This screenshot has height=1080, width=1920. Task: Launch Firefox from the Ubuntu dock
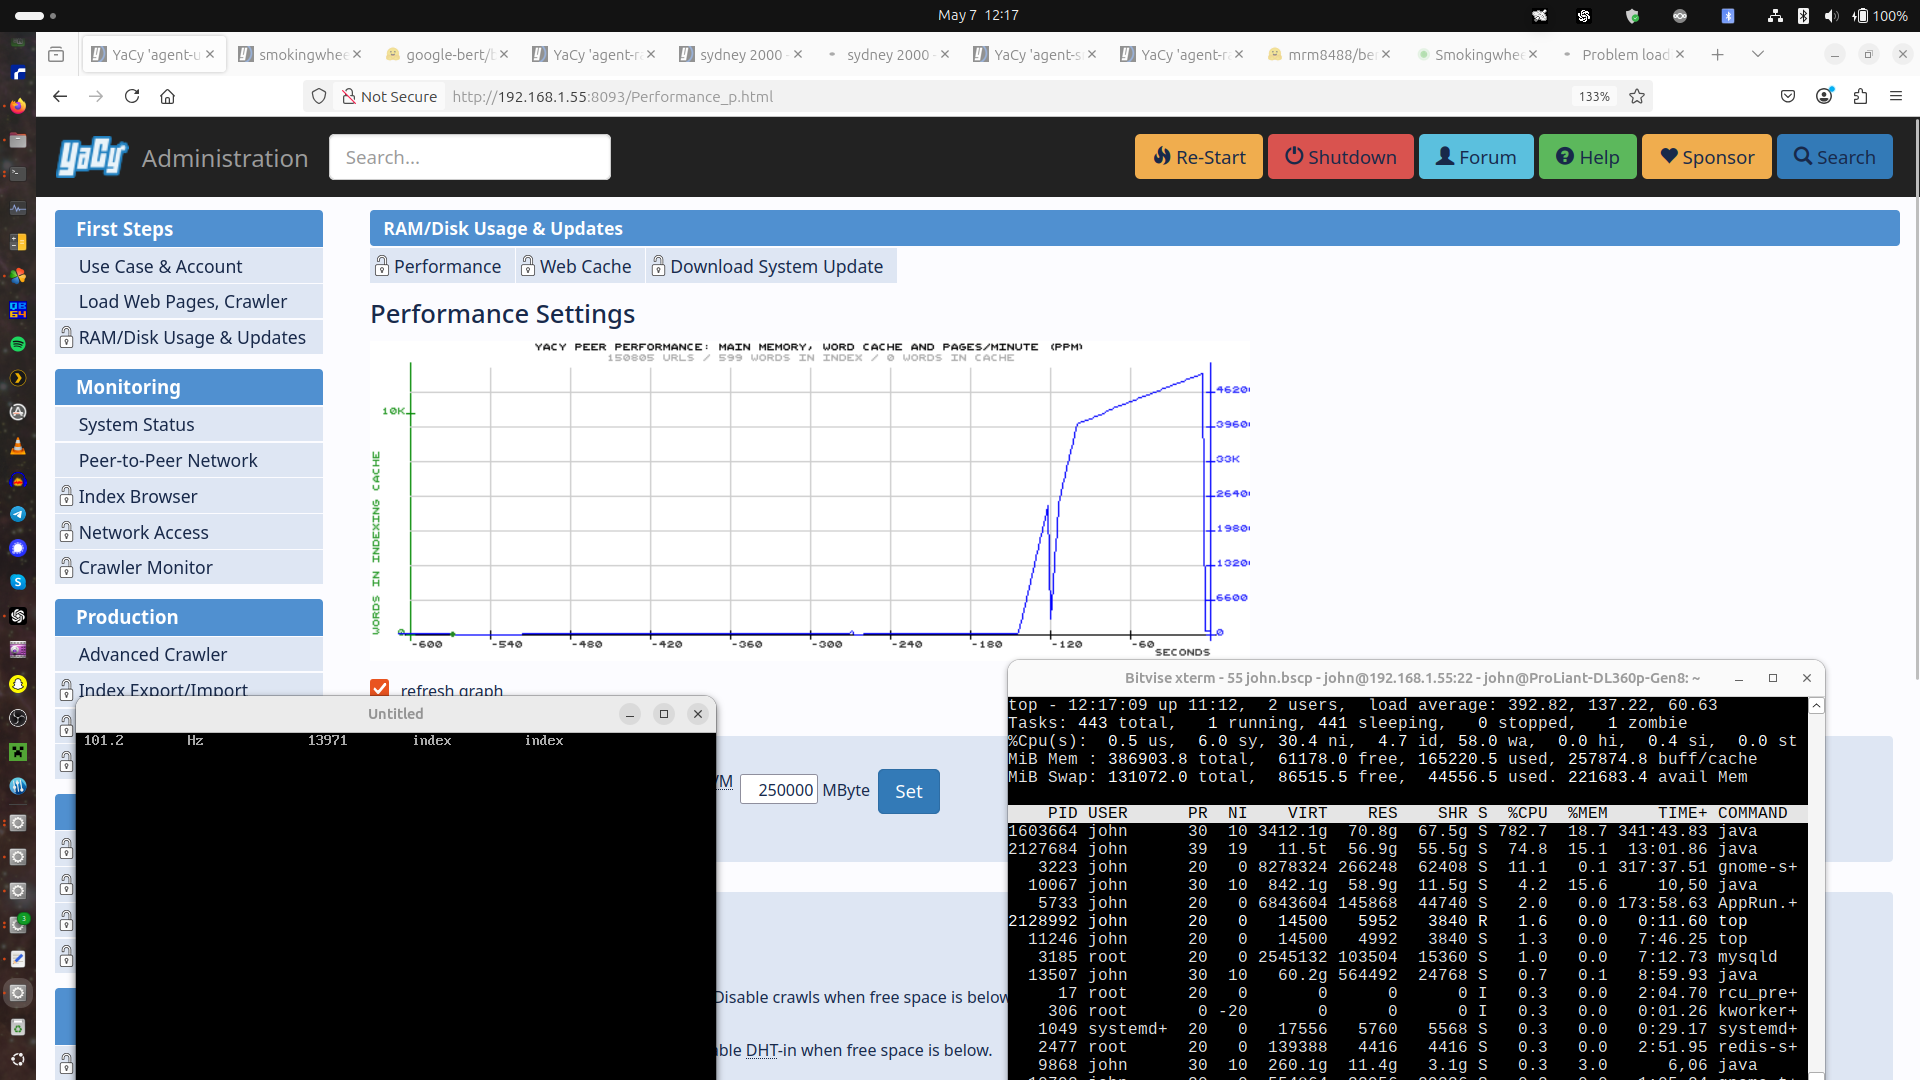(17, 106)
